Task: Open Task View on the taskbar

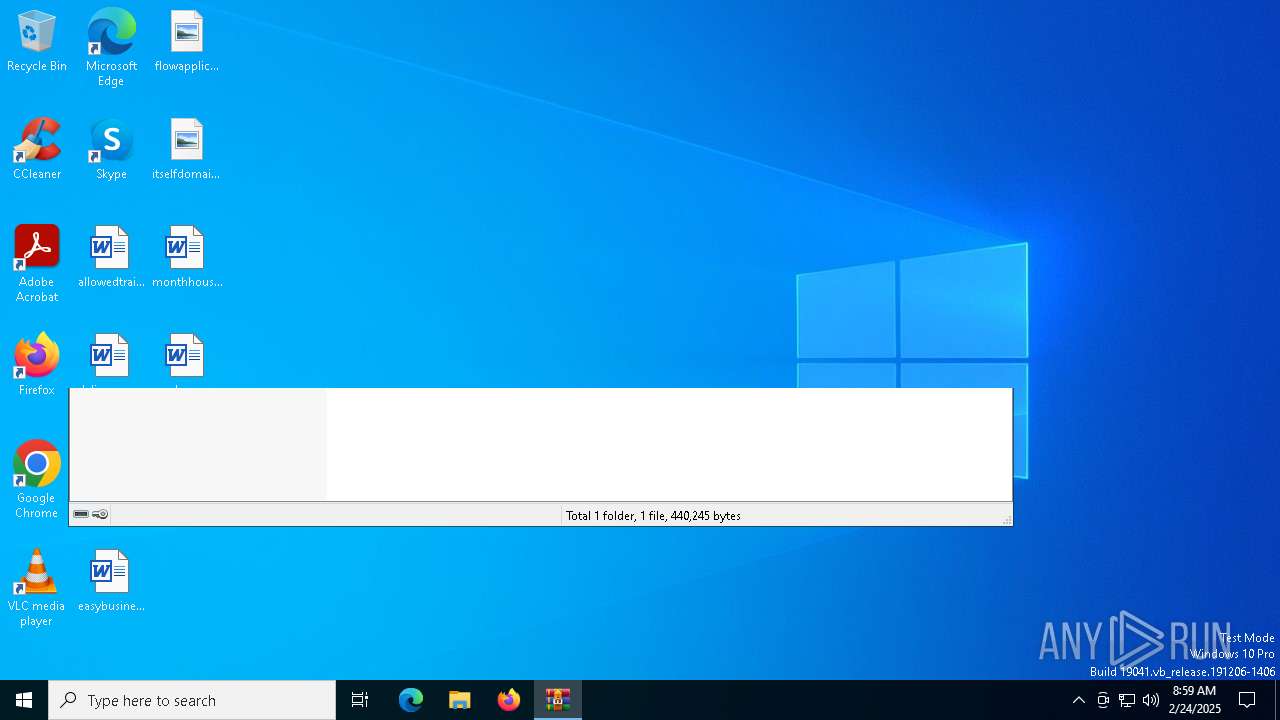Action: coord(360,700)
